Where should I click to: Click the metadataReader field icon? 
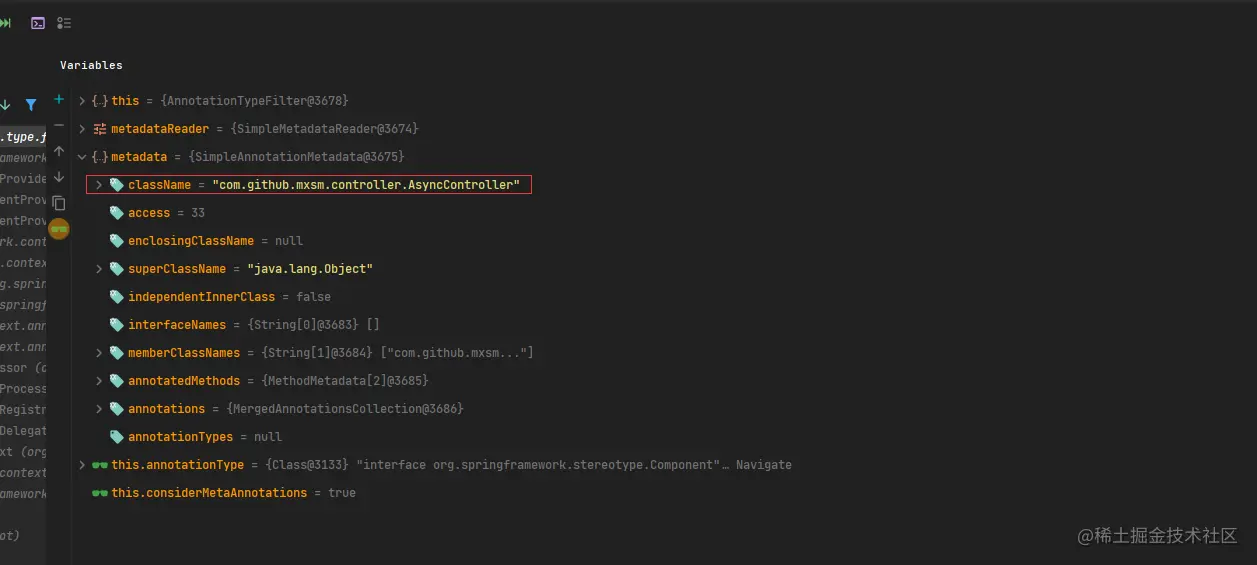100,129
